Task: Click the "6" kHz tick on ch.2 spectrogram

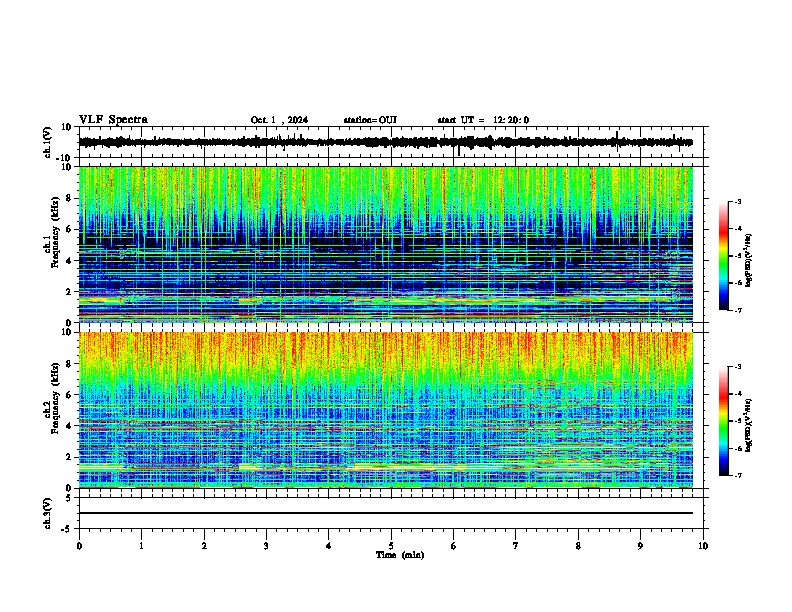Action: click(70, 394)
